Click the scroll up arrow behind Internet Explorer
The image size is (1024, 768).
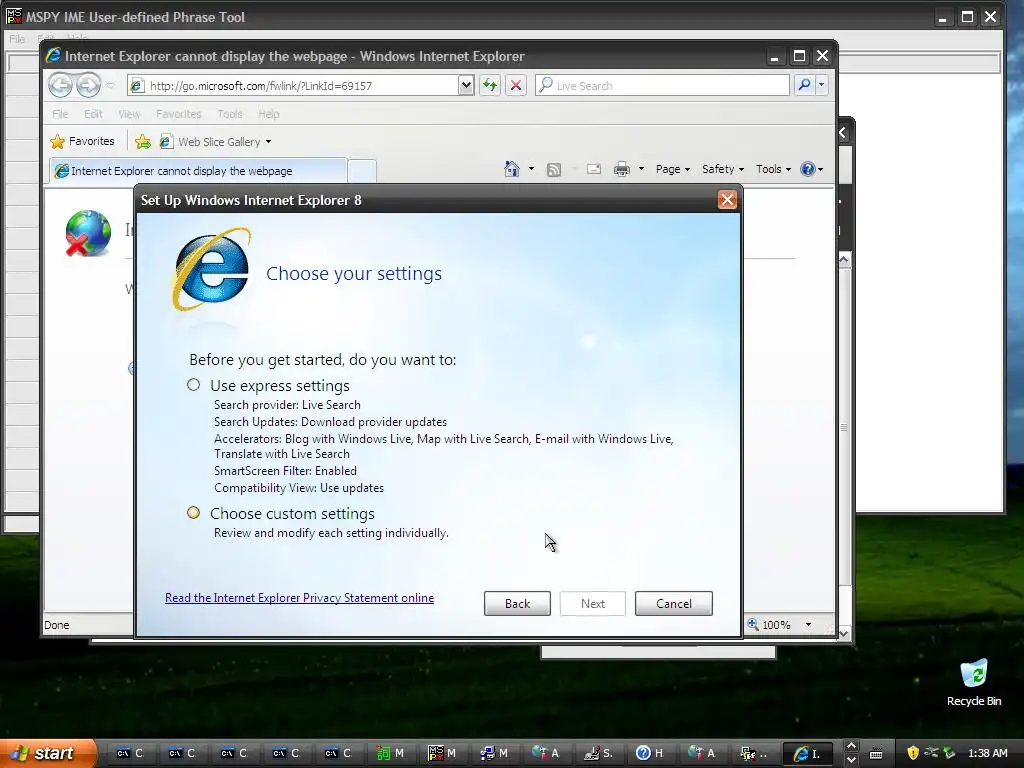point(844,260)
